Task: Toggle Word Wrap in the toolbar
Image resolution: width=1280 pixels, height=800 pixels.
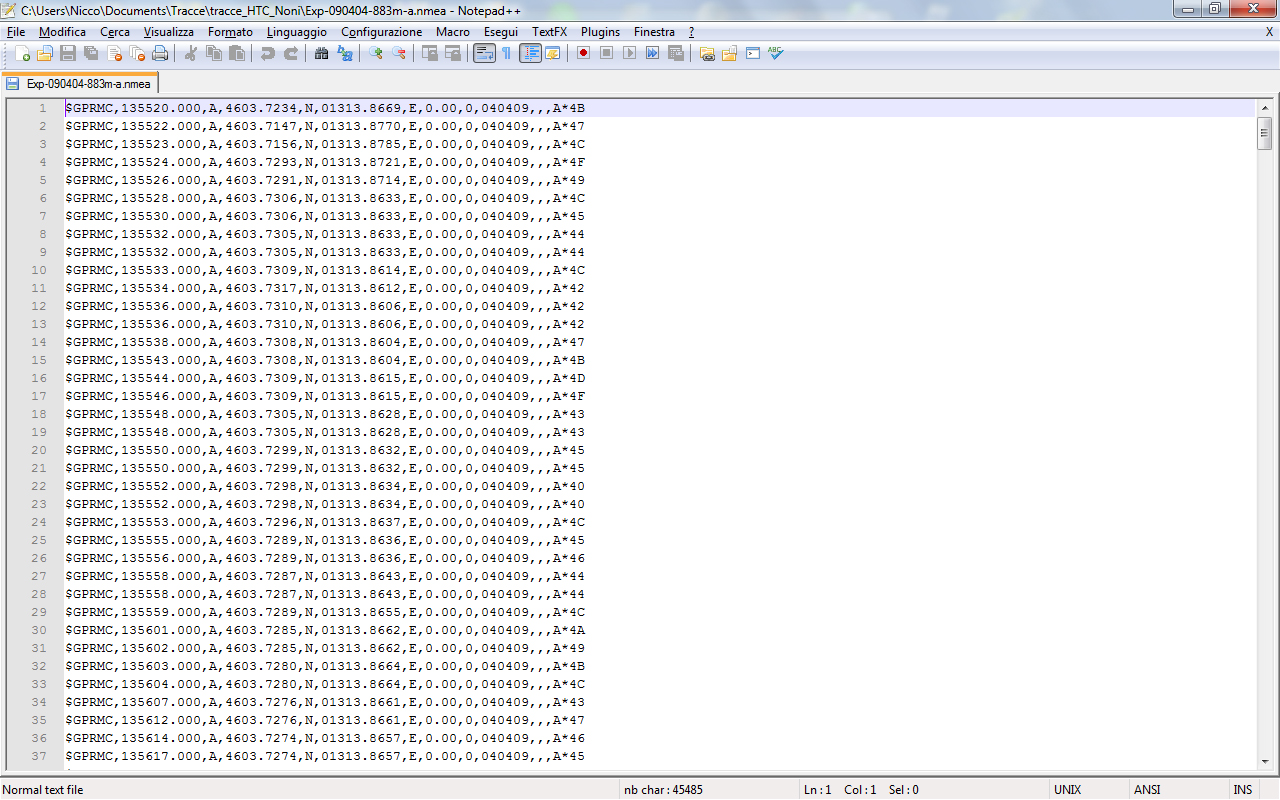Action: coord(483,53)
